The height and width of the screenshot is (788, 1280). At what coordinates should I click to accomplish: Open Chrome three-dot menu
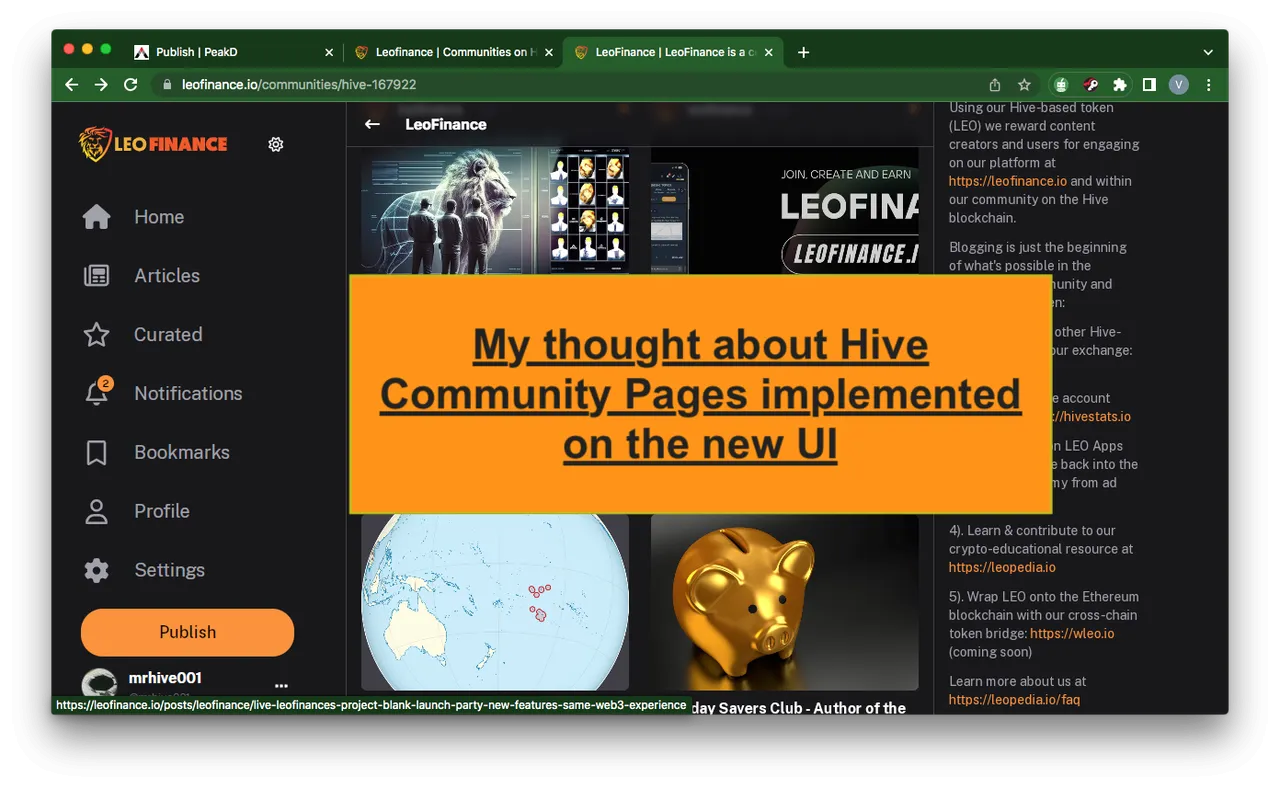click(x=1208, y=85)
